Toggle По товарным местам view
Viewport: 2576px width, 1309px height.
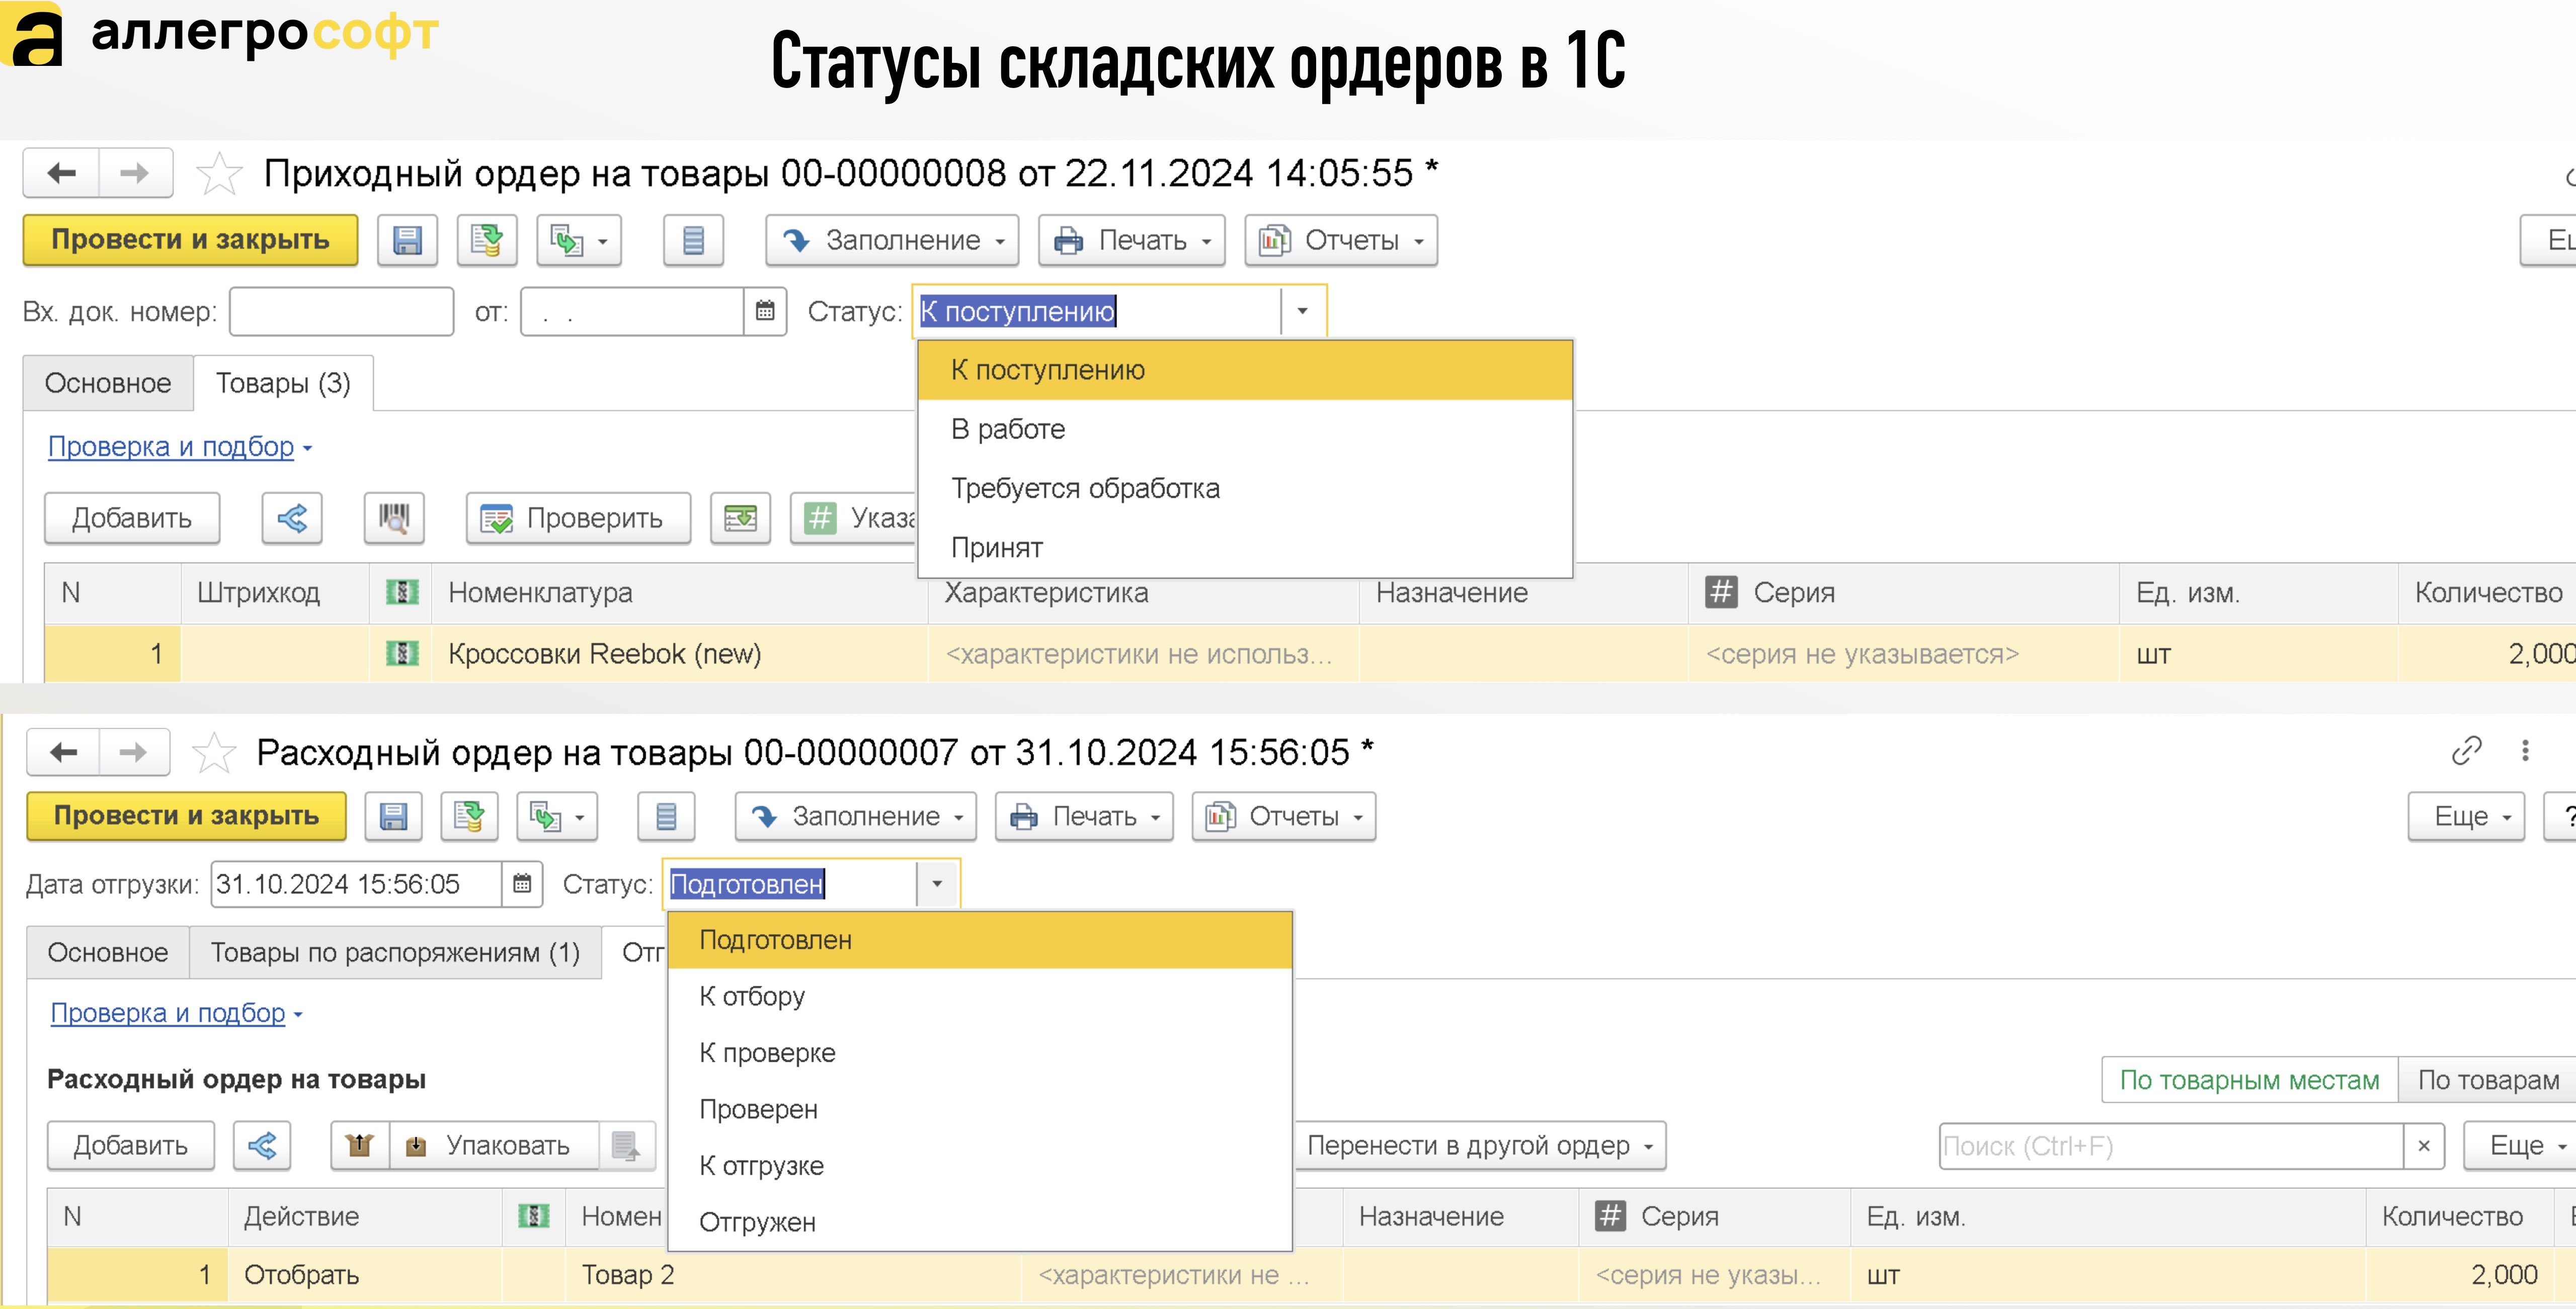[2249, 1080]
